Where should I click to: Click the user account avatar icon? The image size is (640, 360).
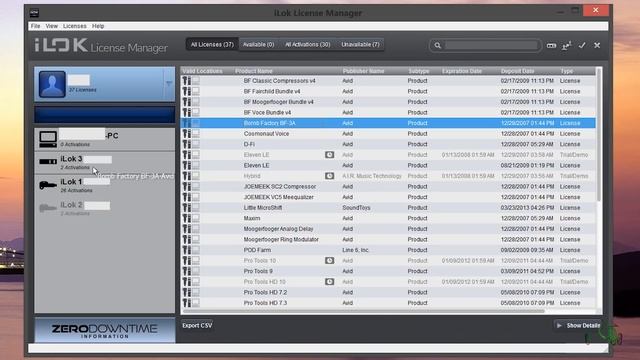pyautogui.click(x=52, y=84)
